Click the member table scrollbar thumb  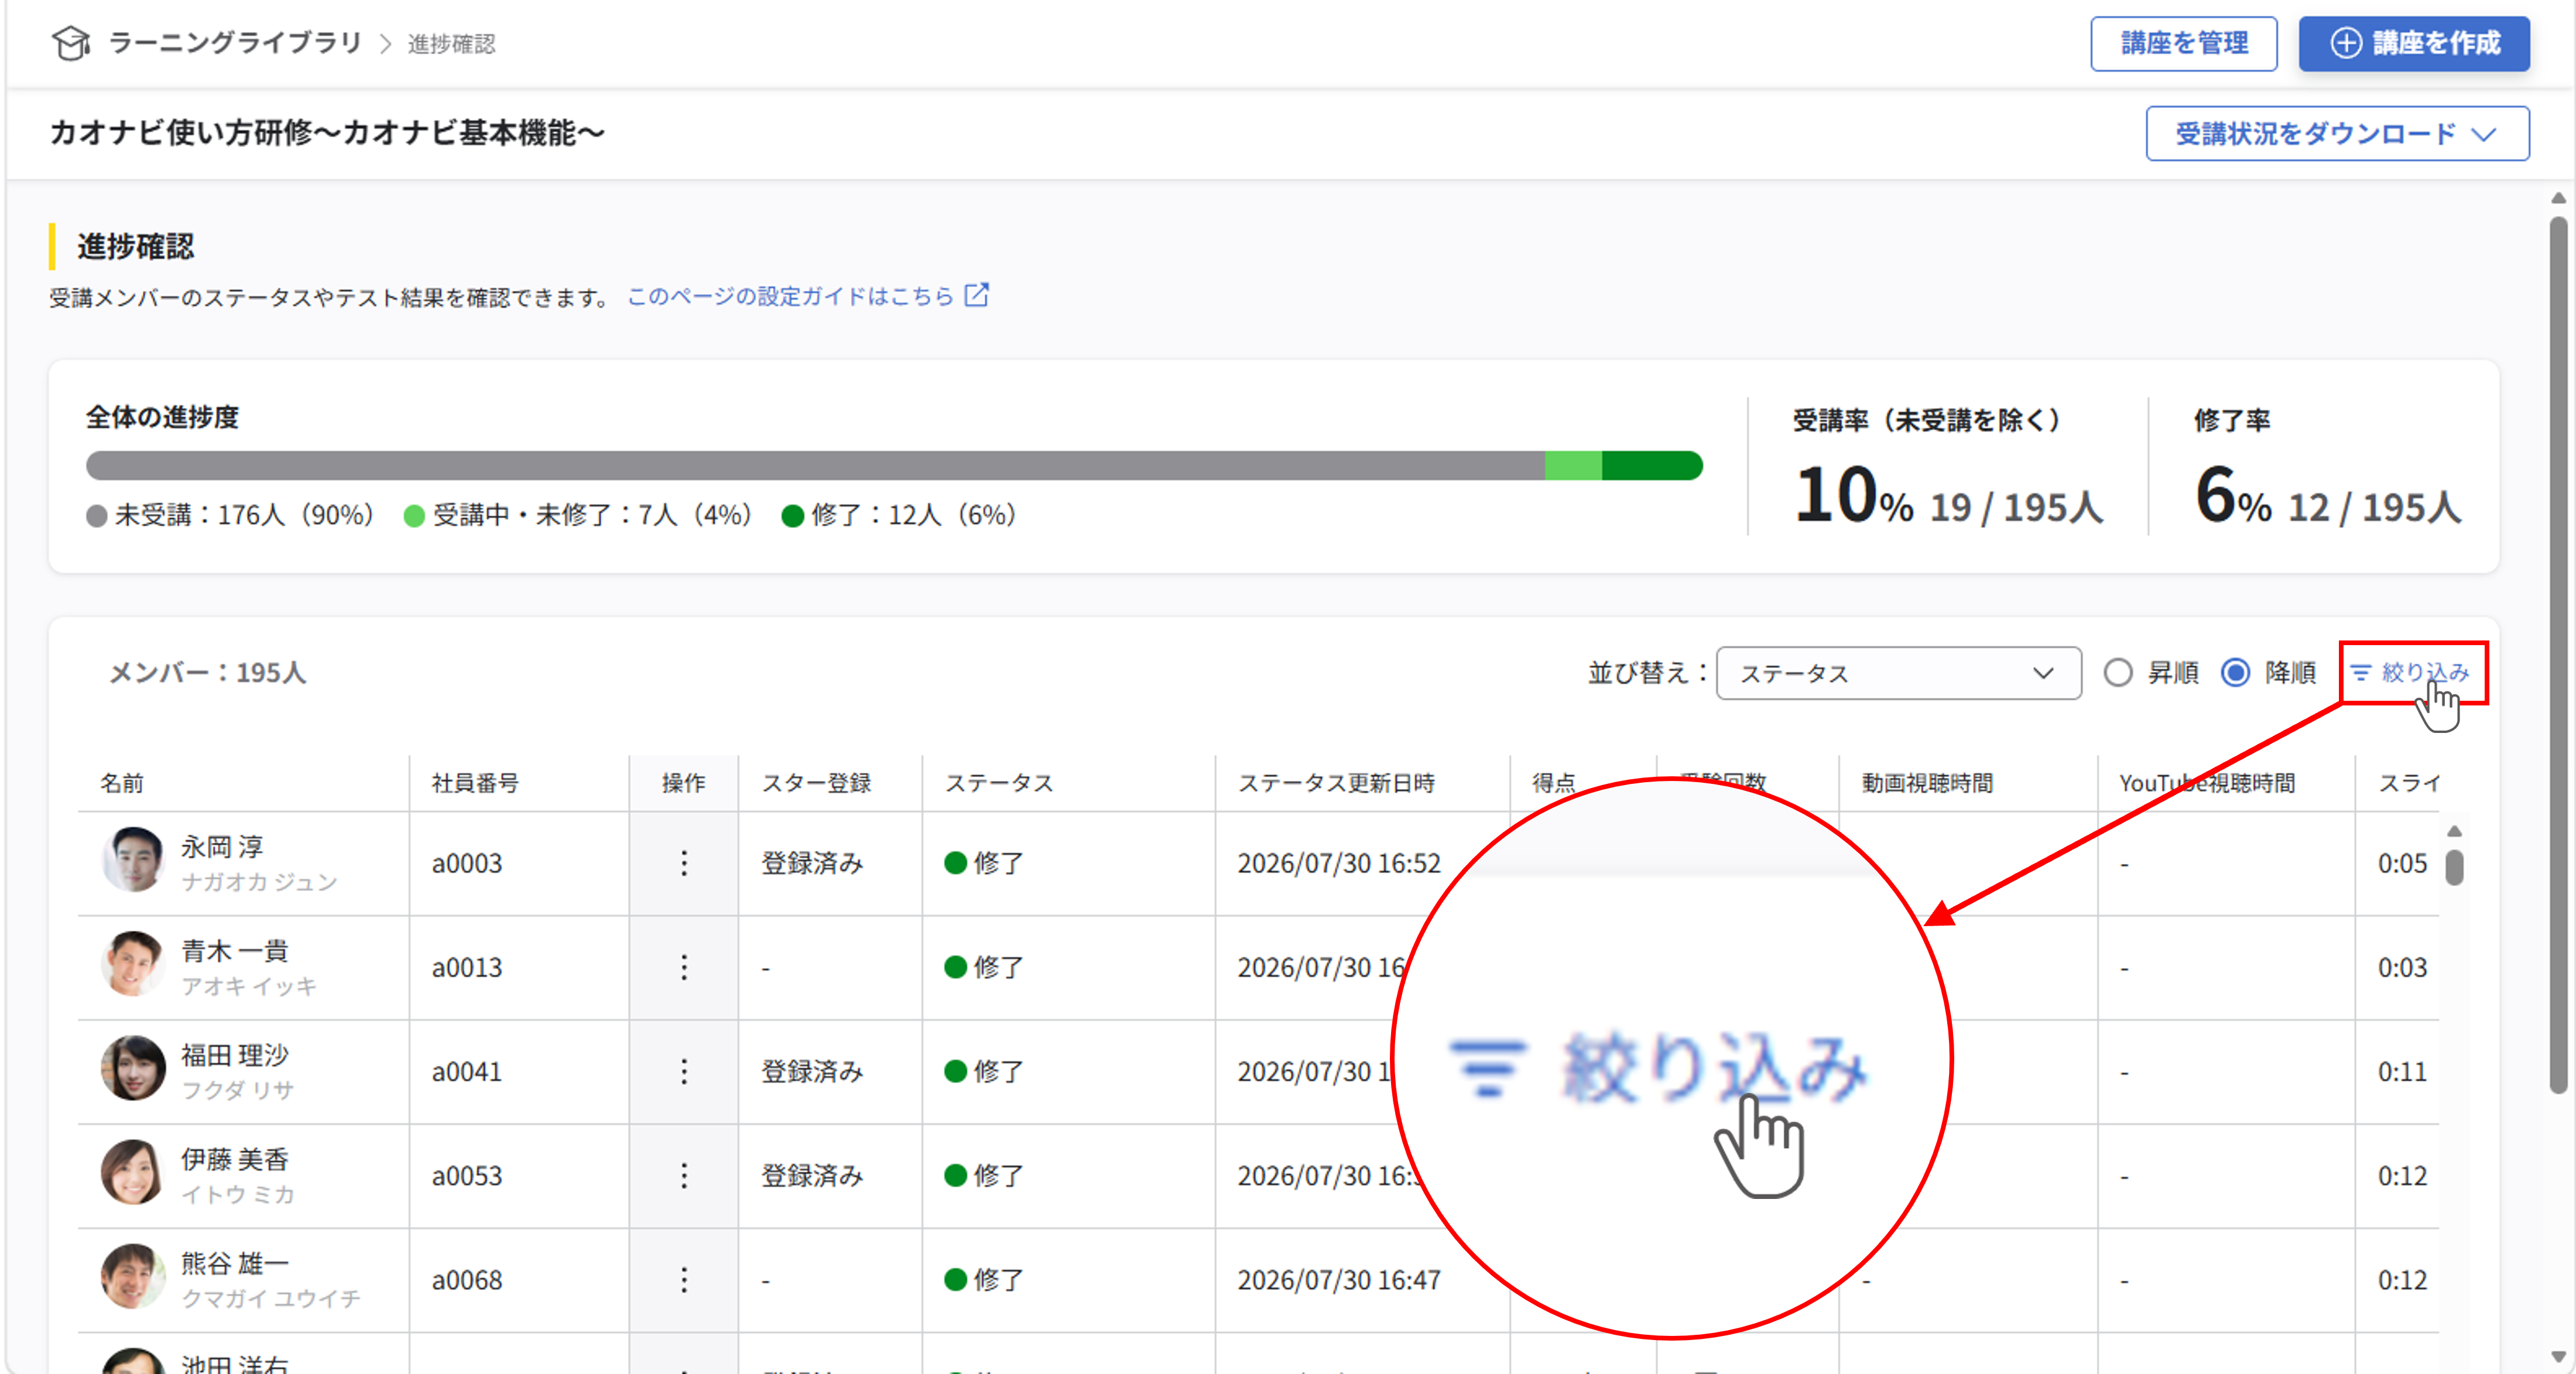tap(2454, 867)
